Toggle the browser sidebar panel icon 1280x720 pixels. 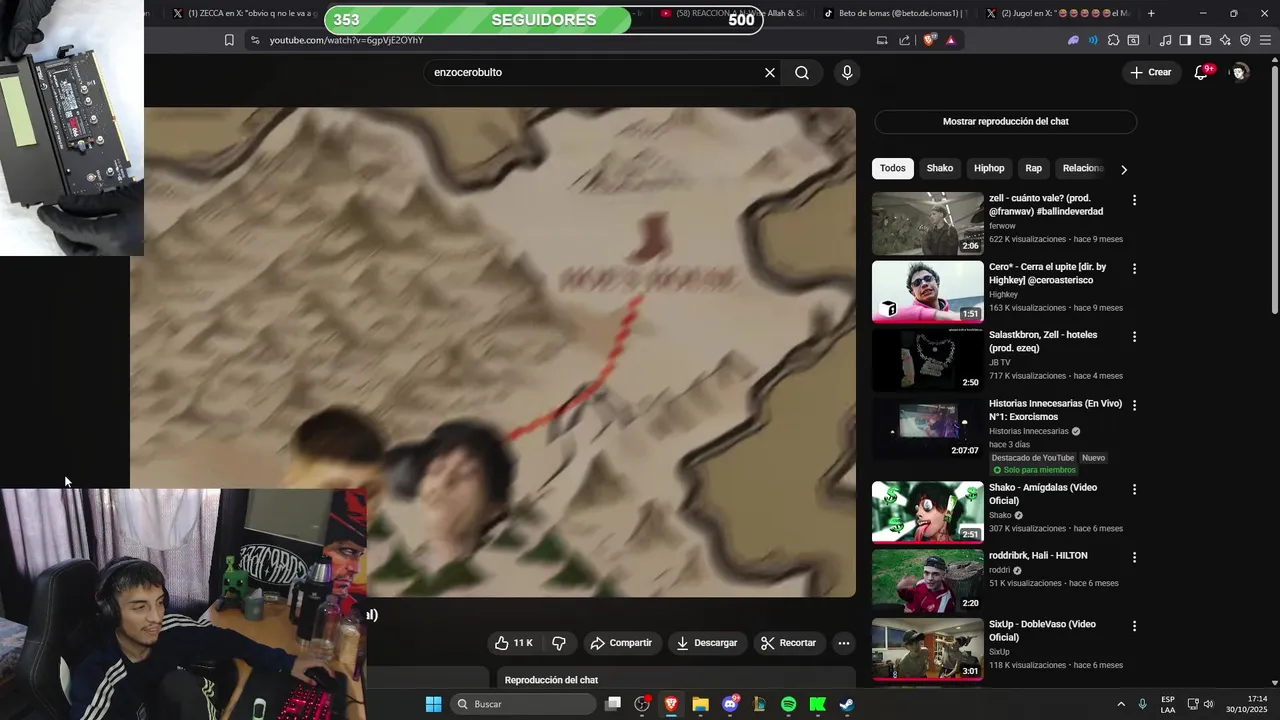pyautogui.click(x=1185, y=40)
